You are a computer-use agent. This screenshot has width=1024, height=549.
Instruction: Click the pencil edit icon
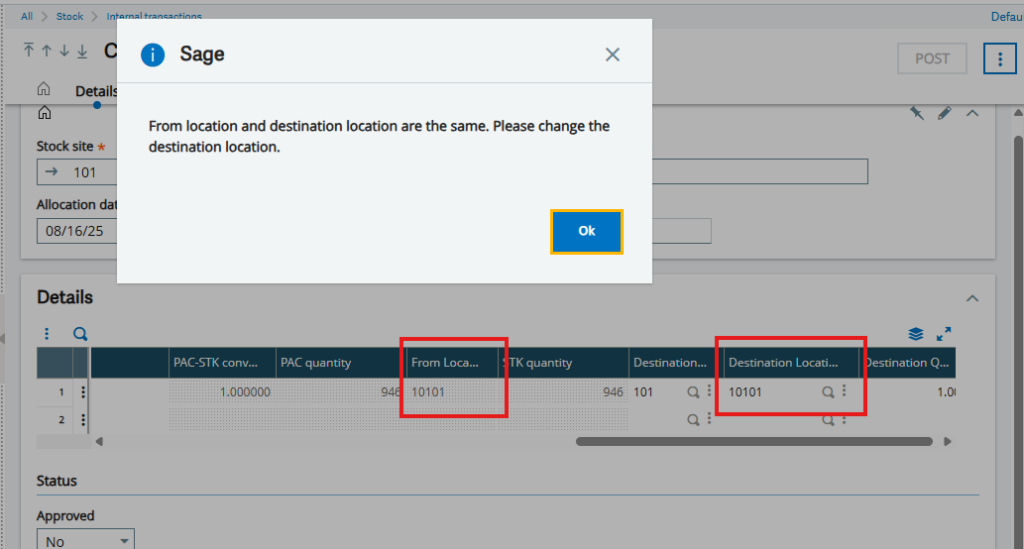click(x=944, y=113)
